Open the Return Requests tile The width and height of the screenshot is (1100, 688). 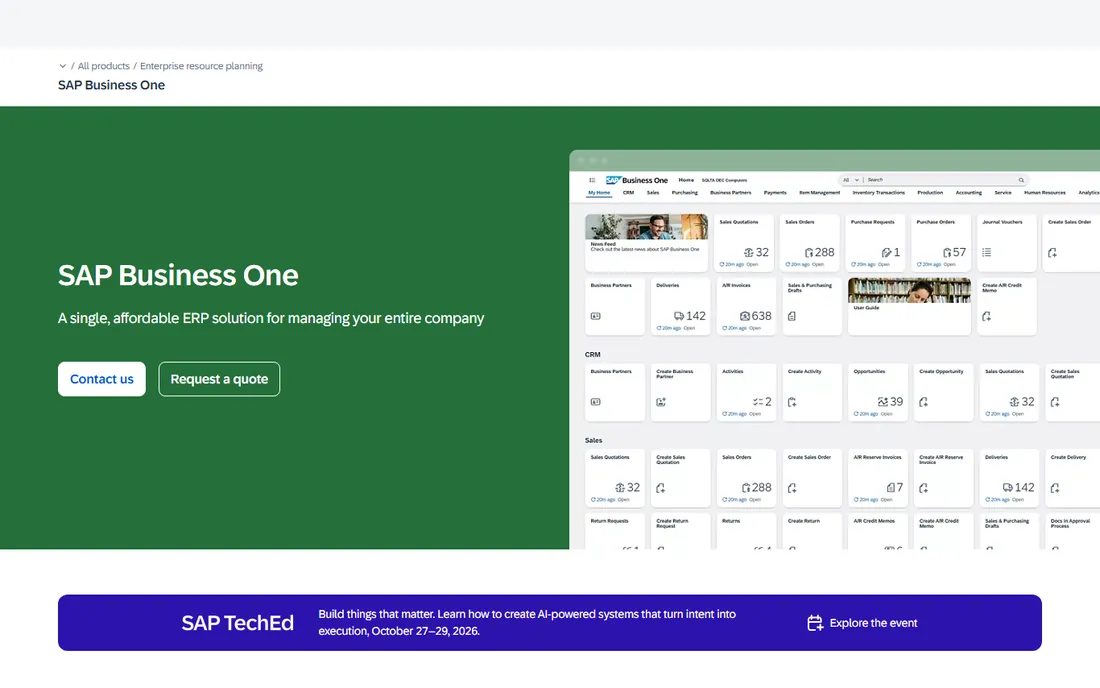tap(615, 532)
